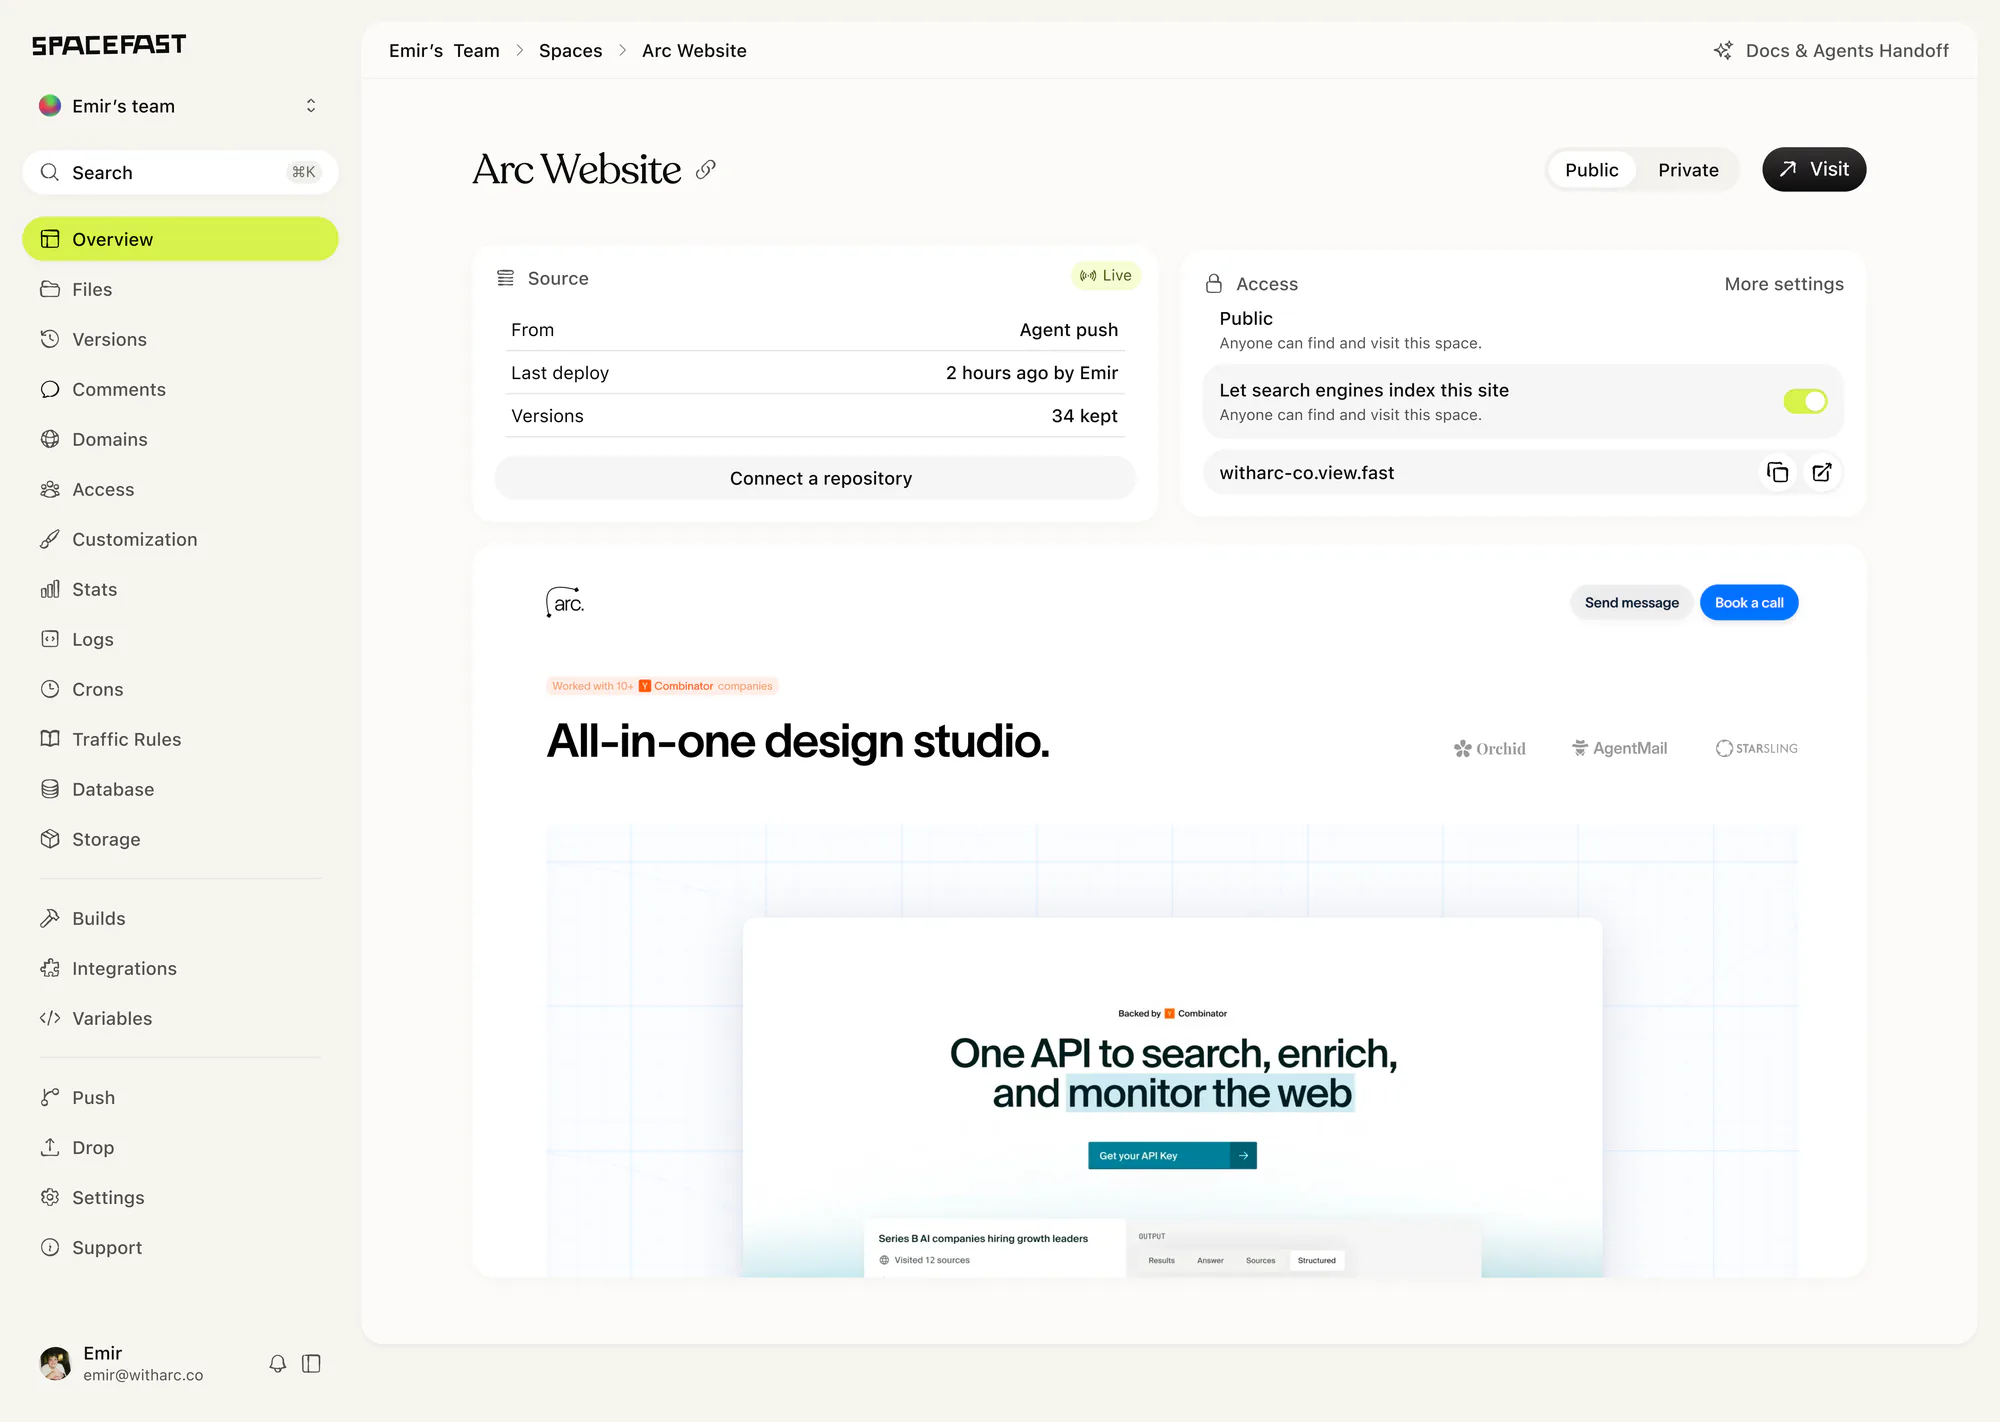The height and width of the screenshot is (1422, 2000).
Task: Expand the Emir's team switcher
Action: (311, 105)
